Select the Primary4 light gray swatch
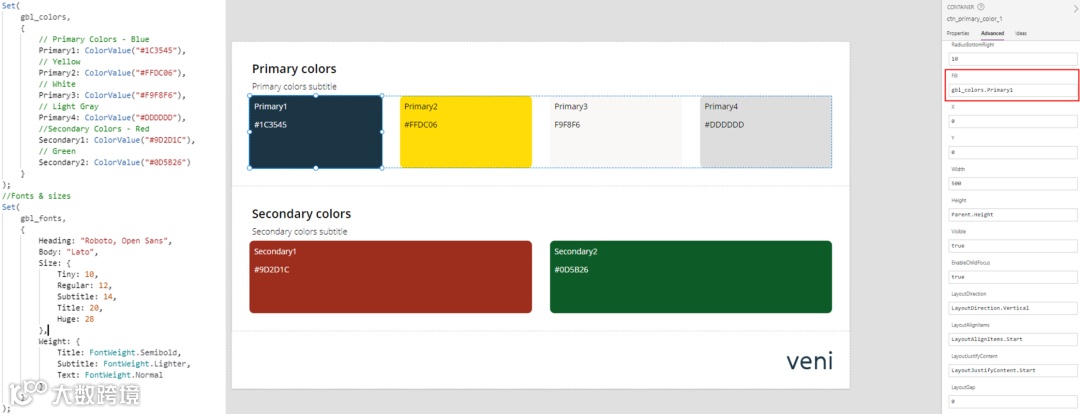 click(x=766, y=132)
